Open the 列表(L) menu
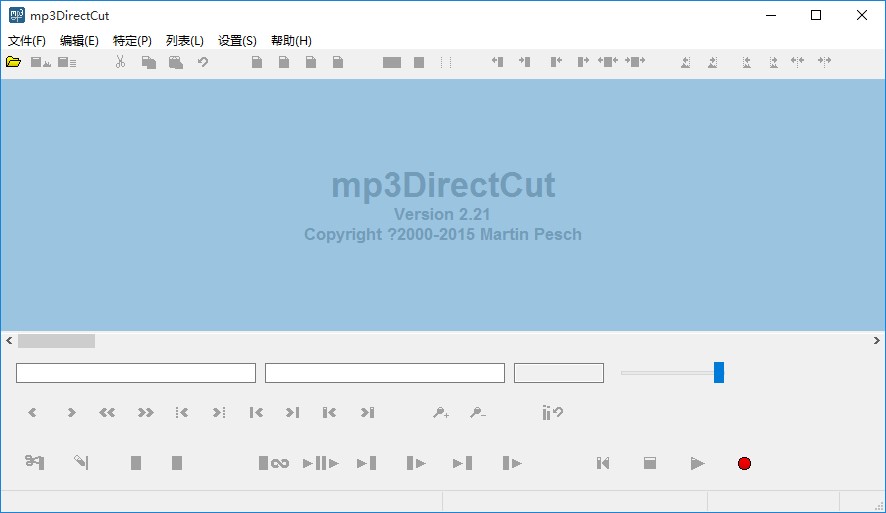The image size is (886, 513). pos(185,41)
